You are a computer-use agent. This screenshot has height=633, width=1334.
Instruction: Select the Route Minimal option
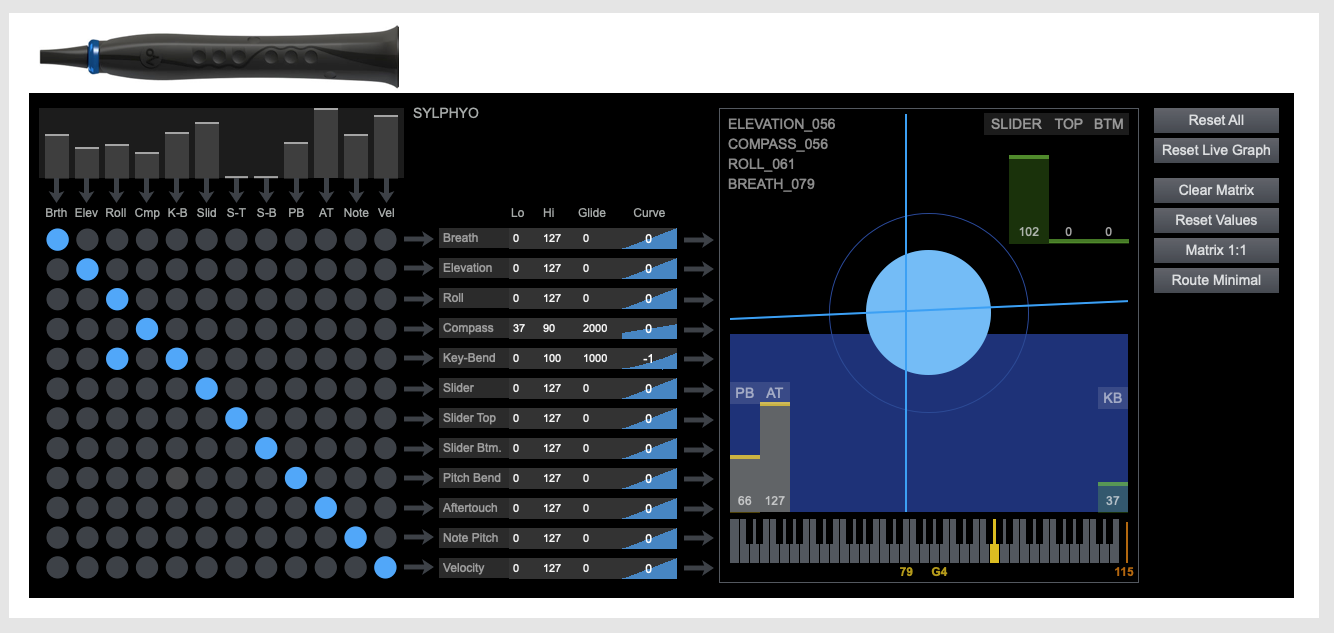tap(1216, 280)
